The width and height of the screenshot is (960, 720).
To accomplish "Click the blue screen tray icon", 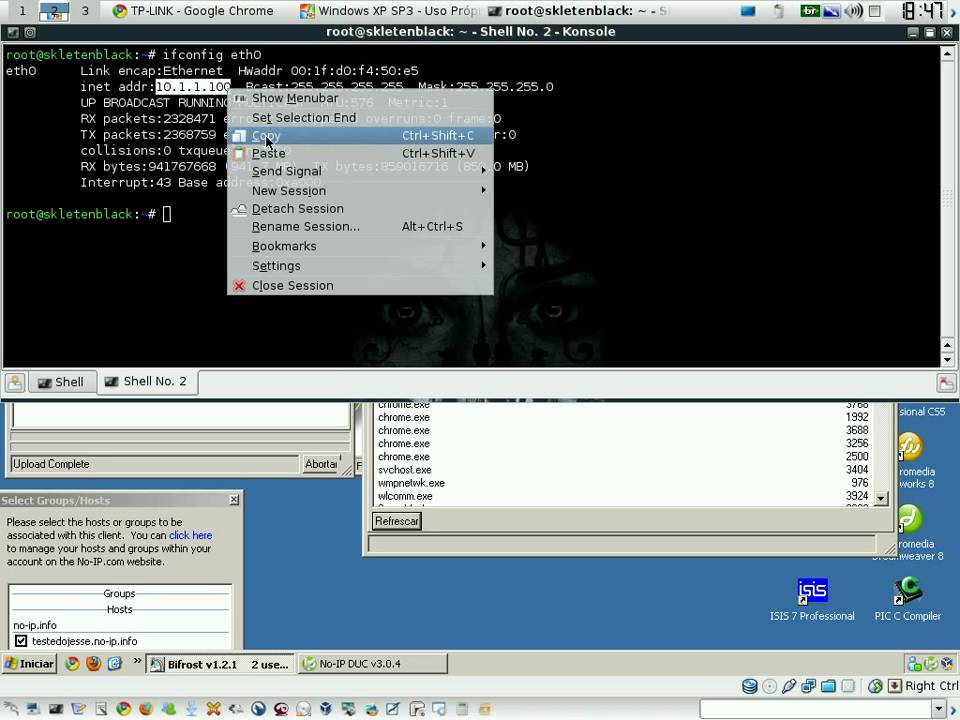I will 748,10.
